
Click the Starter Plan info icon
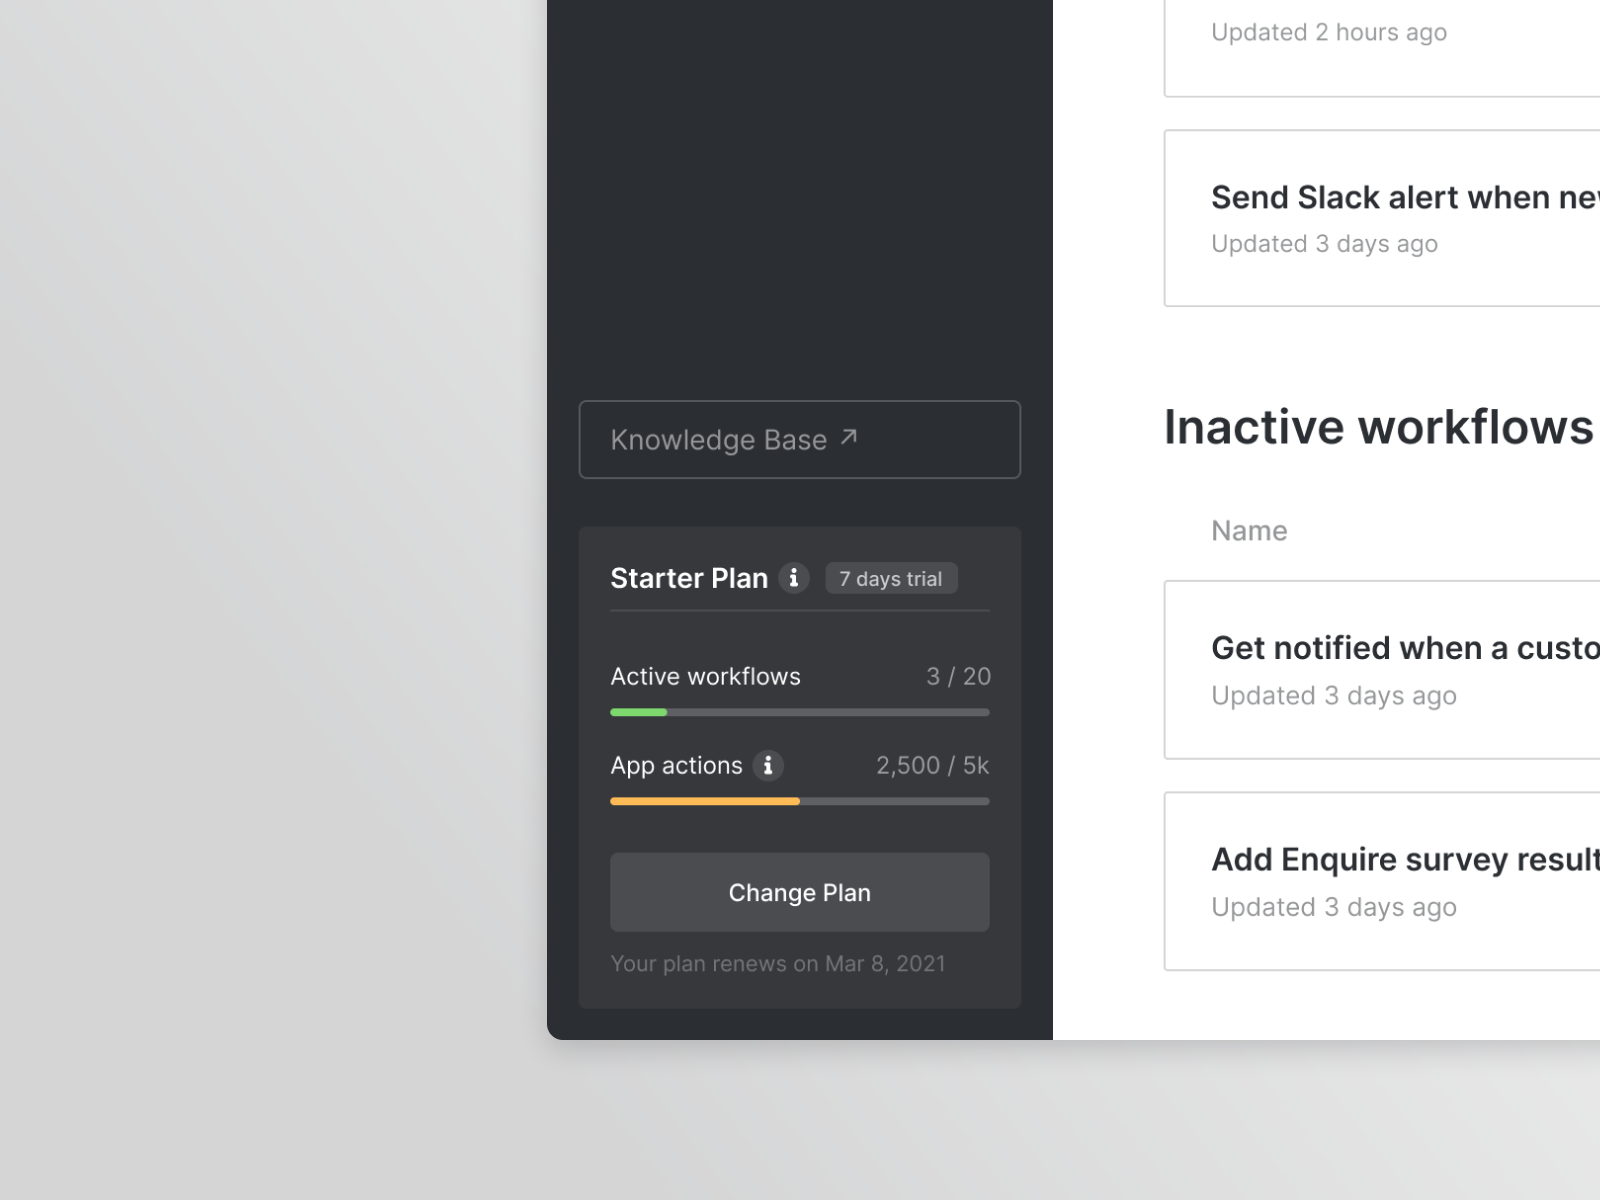(x=793, y=578)
